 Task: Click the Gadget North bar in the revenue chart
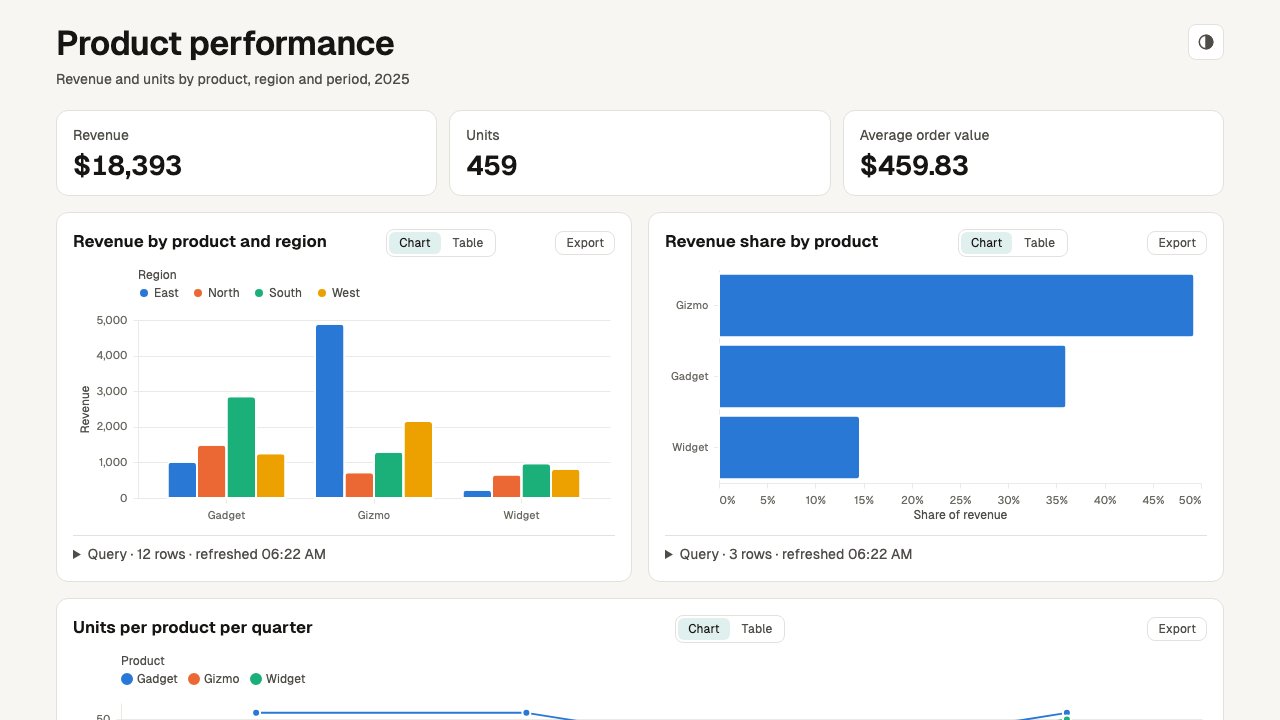pyautogui.click(x=212, y=472)
